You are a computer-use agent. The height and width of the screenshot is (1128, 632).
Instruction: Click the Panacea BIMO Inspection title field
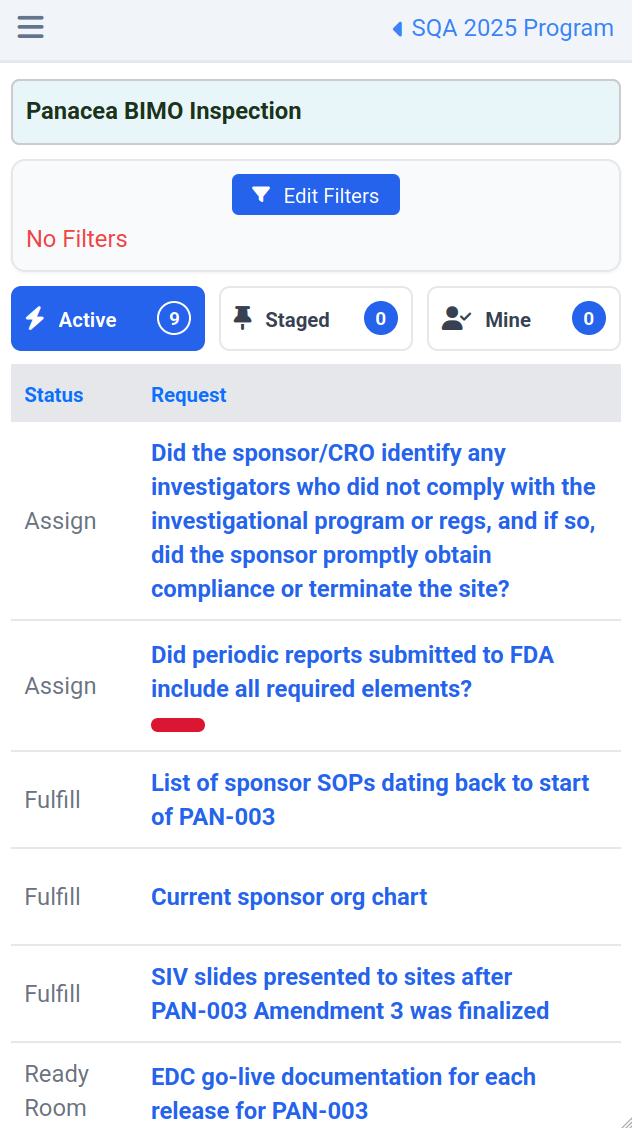[316, 111]
